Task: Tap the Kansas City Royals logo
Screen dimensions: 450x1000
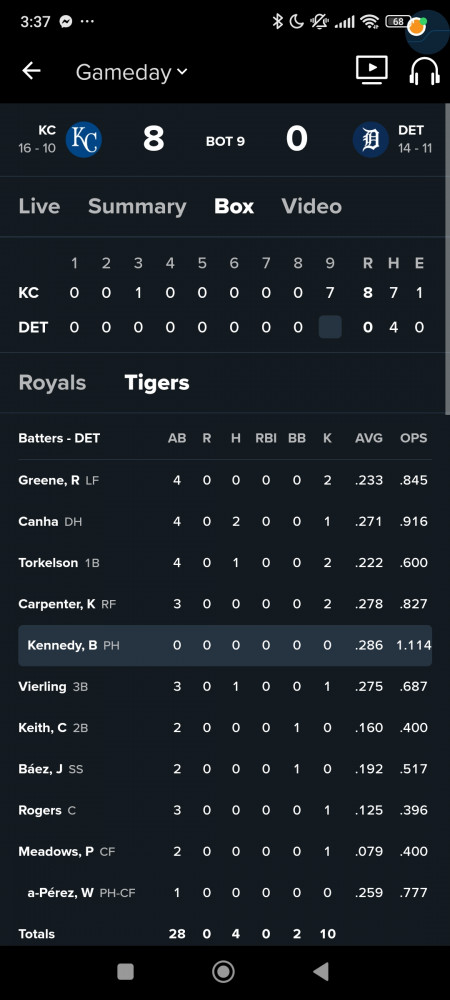Action: pyautogui.click(x=83, y=139)
